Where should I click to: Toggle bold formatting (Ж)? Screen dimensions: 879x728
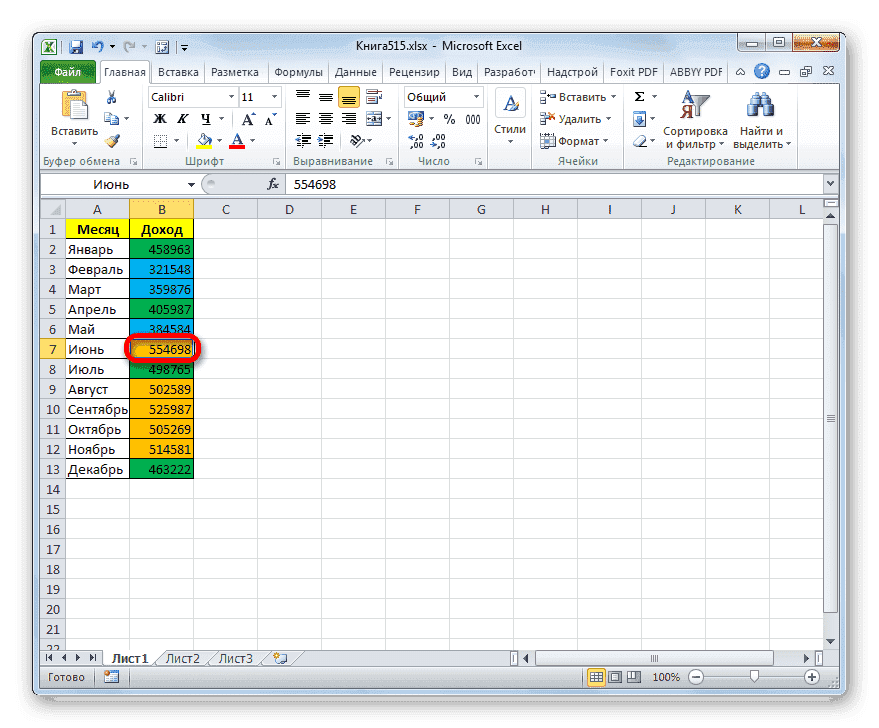(x=160, y=119)
